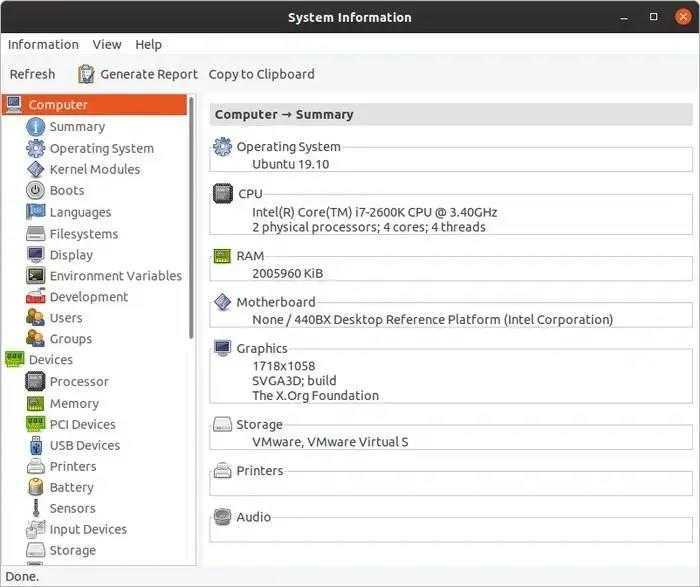Click the Generate Report clipboard icon

click(86, 74)
